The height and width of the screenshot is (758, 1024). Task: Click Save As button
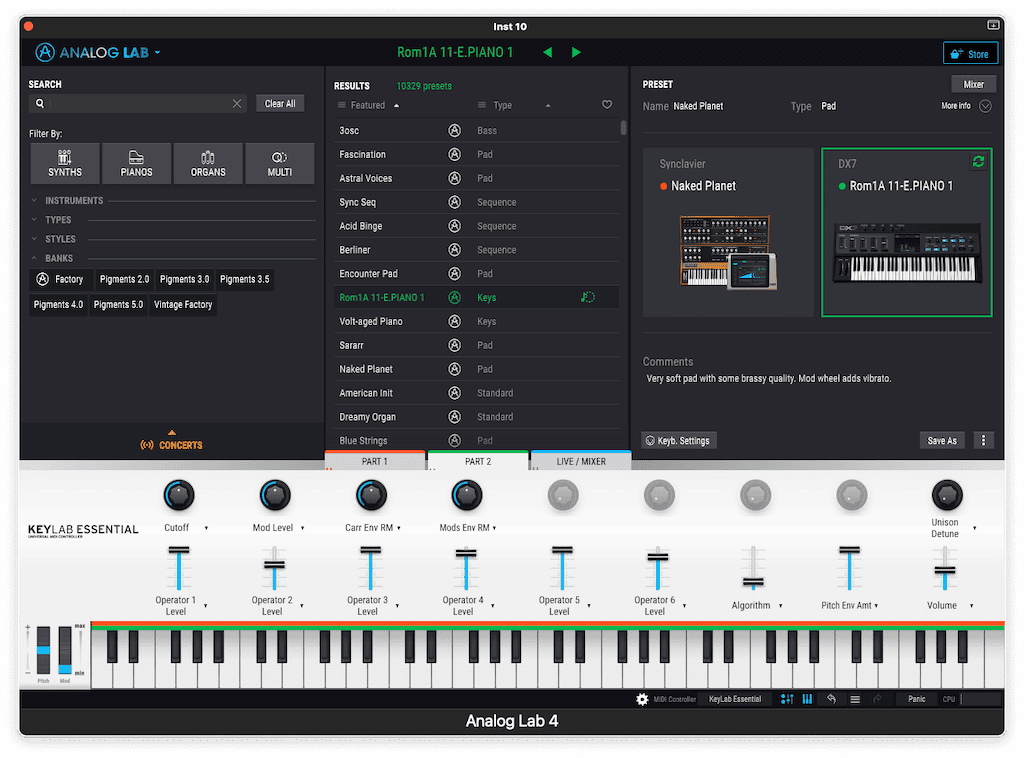pos(942,441)
